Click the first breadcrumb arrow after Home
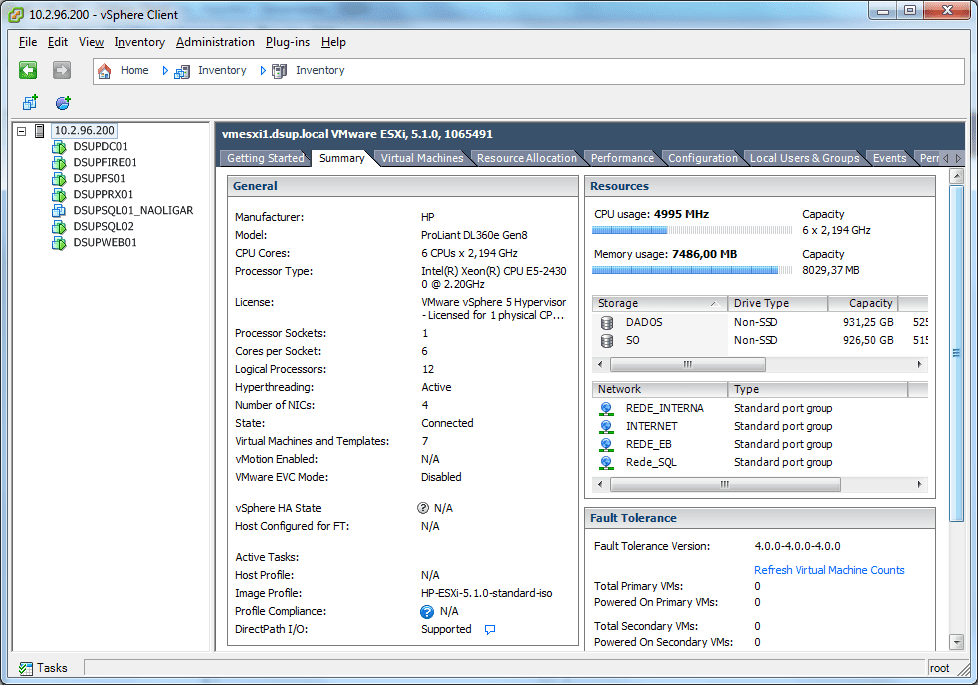 (165, 71)
